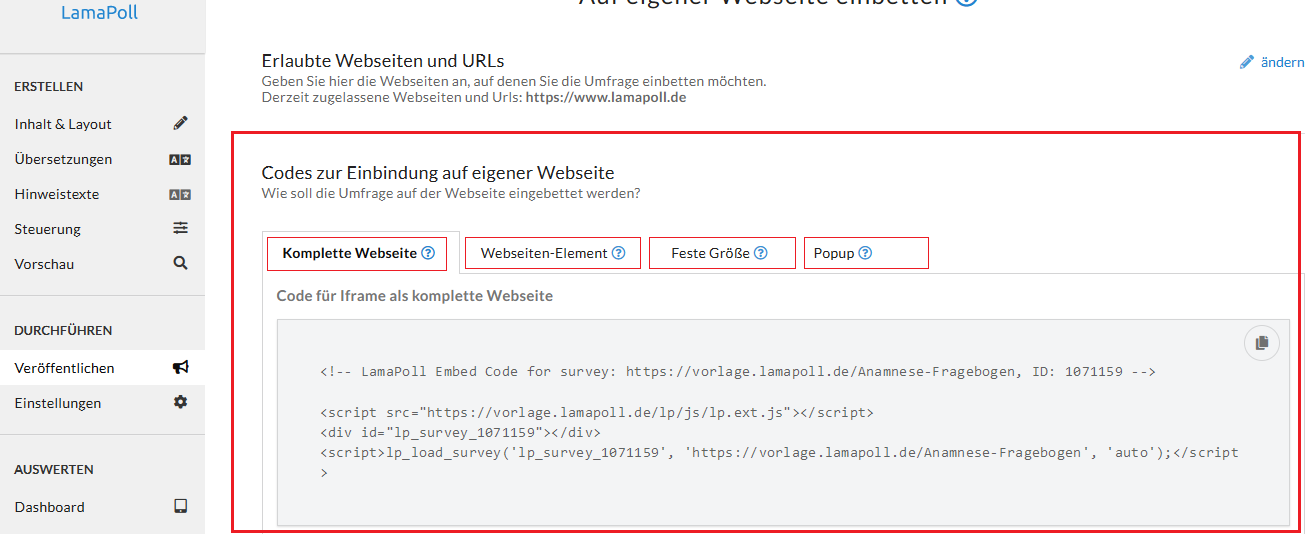Open help icon on Komplette Webseite tab
This screenshot has height=534, width=1311.
point(428,253)
